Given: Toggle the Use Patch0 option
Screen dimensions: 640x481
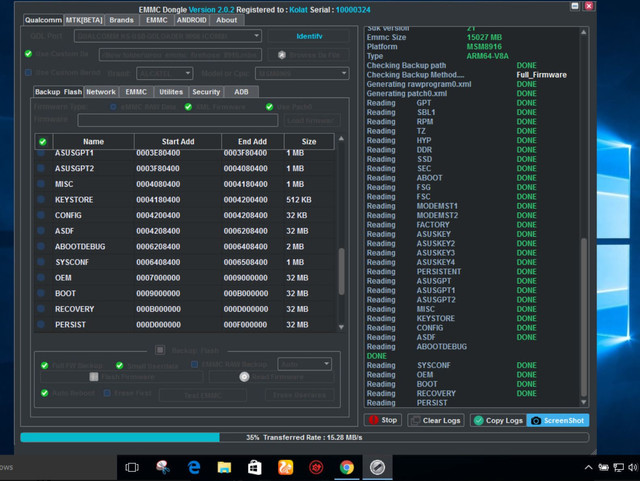Looking at the screenshot, I should click(x=269, y=107).
